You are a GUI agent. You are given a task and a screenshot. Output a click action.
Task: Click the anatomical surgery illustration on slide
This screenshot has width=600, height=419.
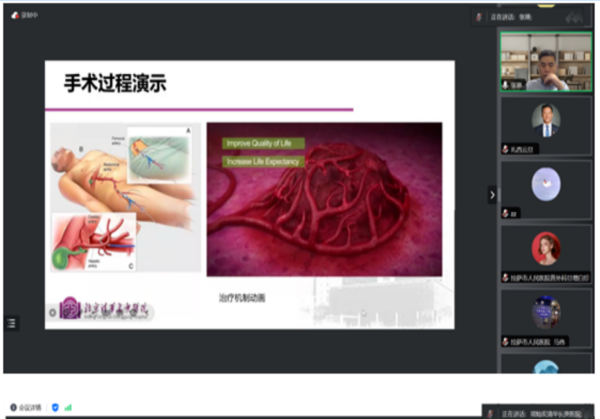(124, 197)
